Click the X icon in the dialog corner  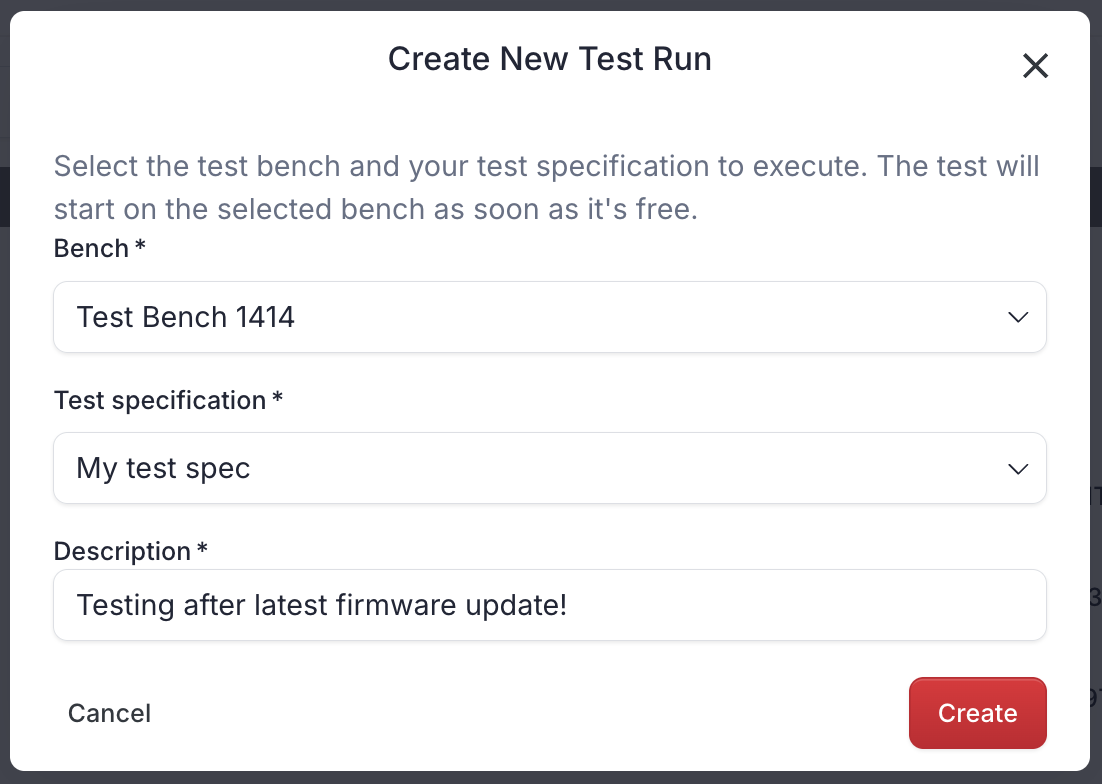click(1035, 66)
